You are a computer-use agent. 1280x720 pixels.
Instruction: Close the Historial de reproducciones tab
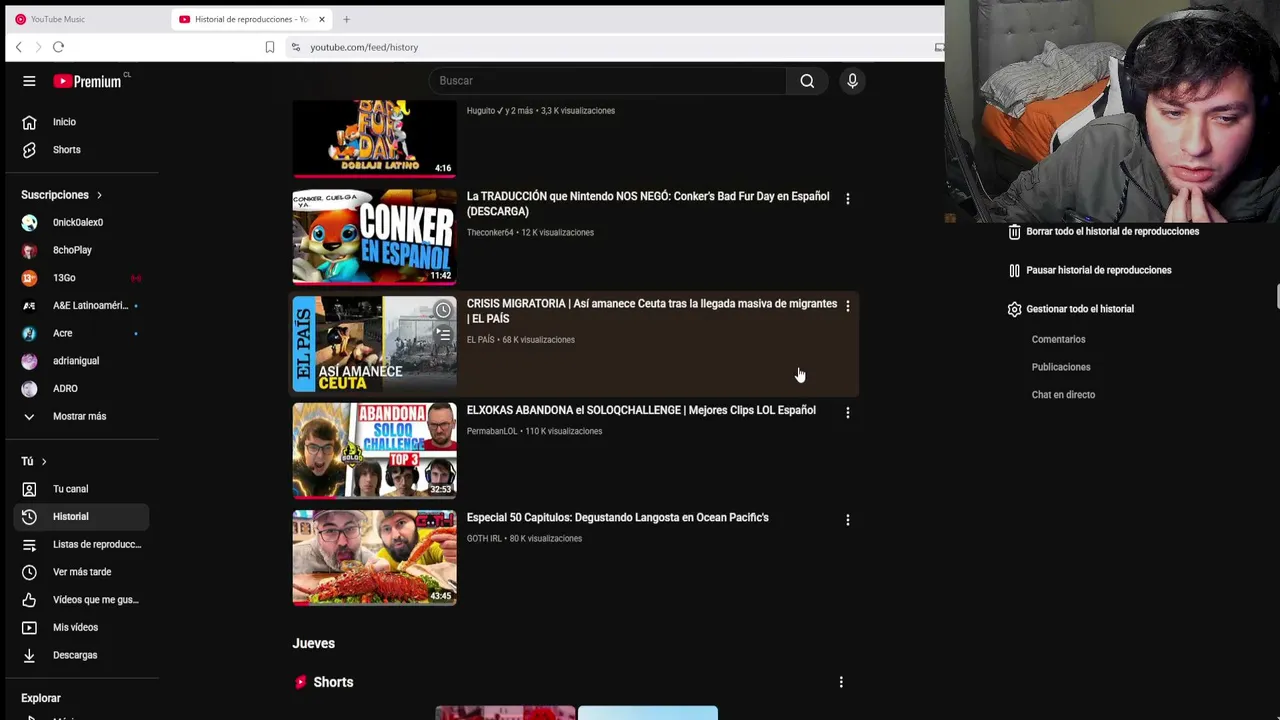pos(321,19)
